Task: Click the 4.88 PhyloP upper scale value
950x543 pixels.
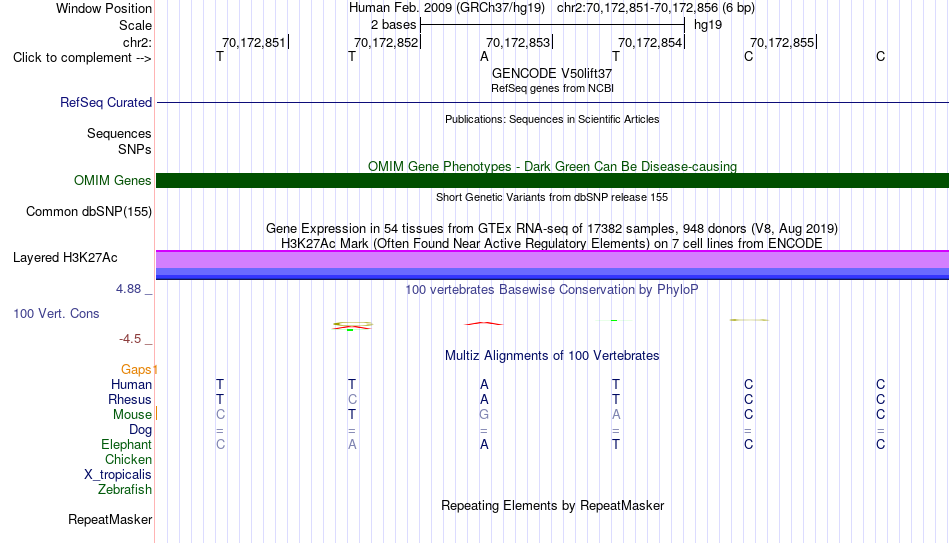Action: coord(128,289)
